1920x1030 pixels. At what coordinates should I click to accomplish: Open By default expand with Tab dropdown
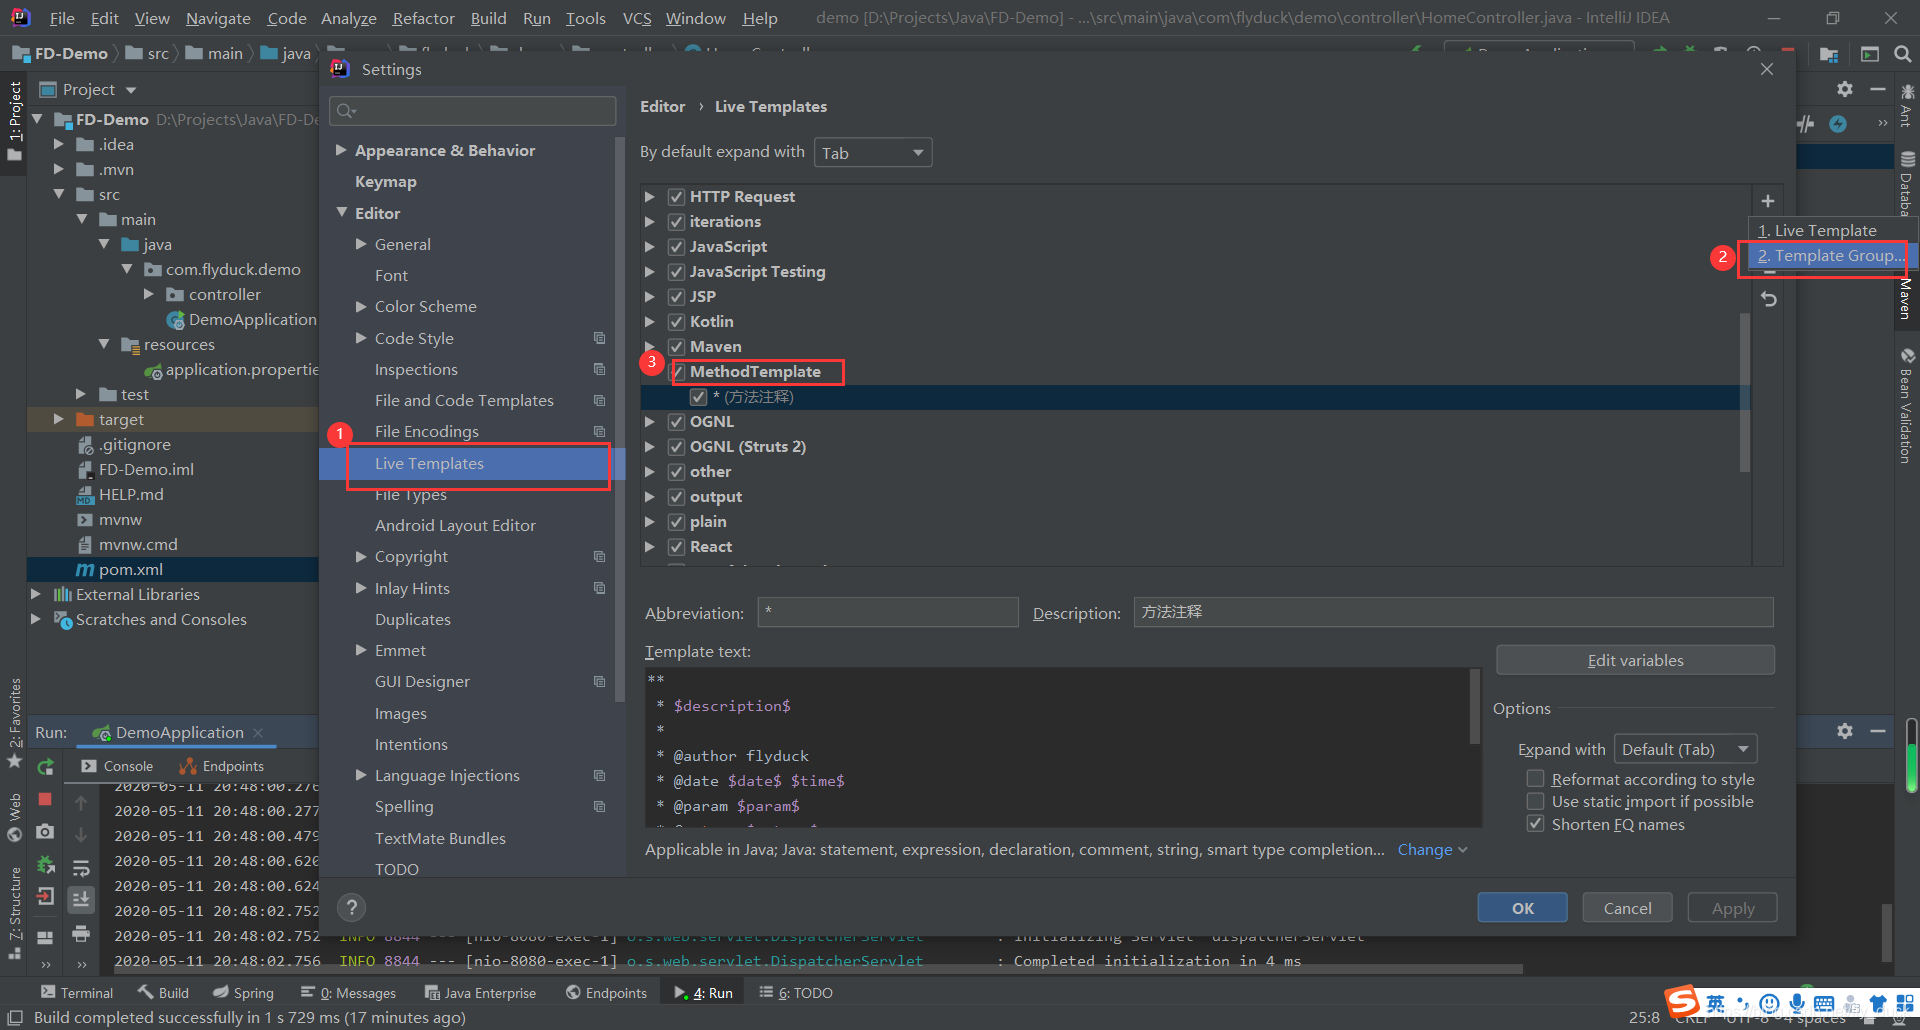(873, 153)
